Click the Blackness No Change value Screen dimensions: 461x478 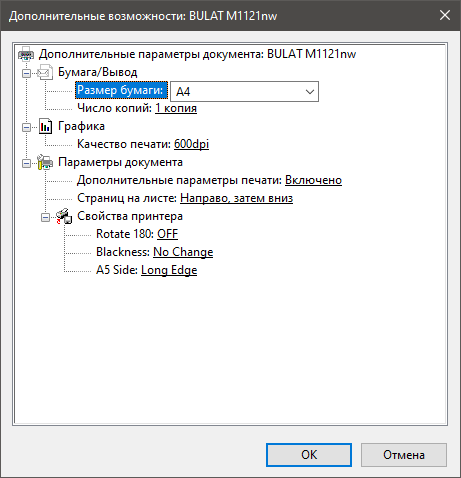coord(183,252)
